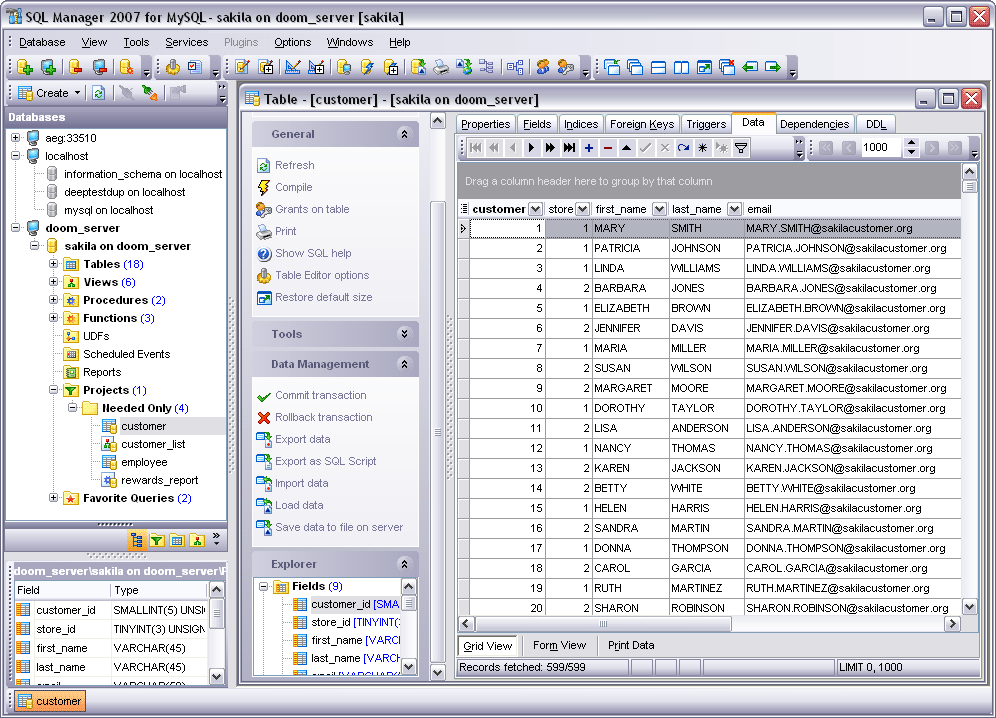Click the red X Rollback transaction icon
This screenshot has height=718, width=996.
264,417
